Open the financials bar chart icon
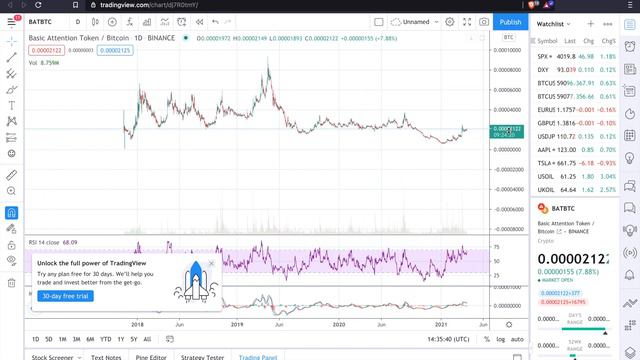The width and height of the screenshot is (640, 360). 147,22
